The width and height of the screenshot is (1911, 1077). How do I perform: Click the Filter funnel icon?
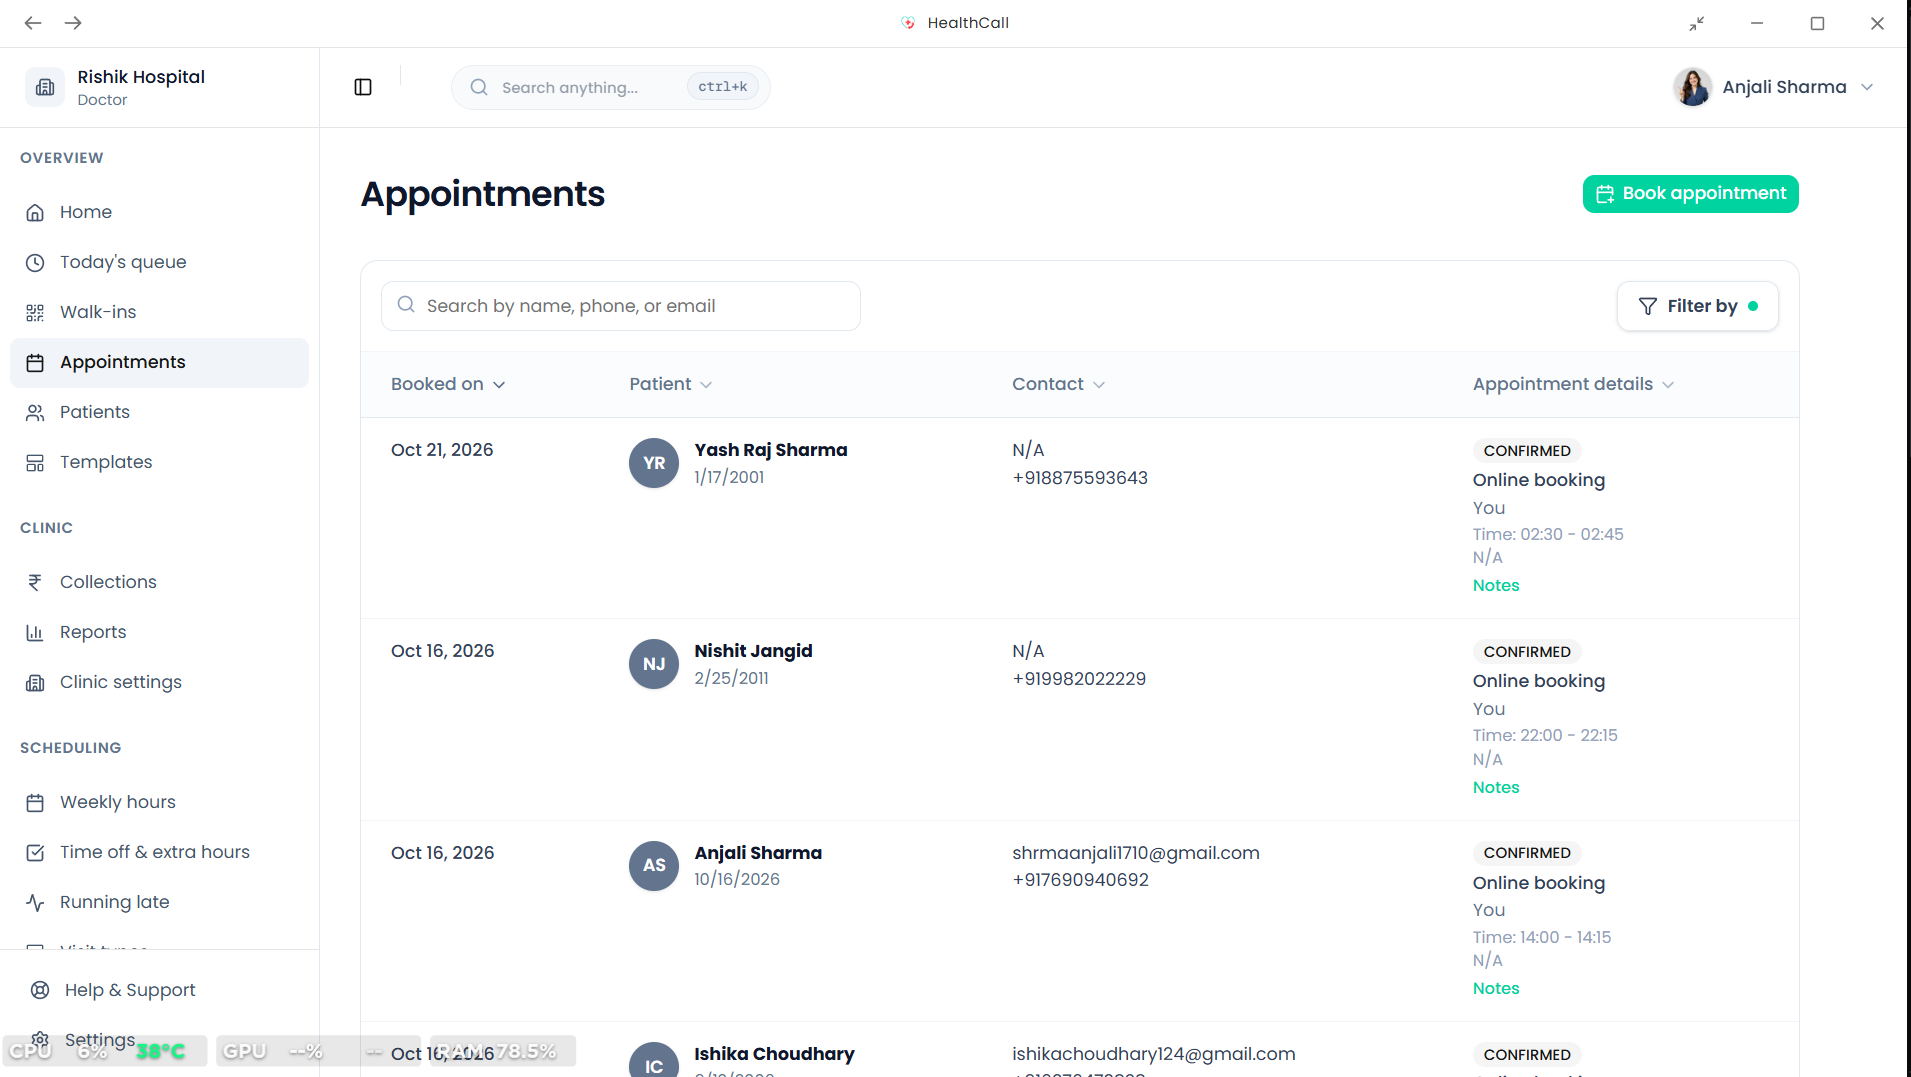(x=1648, y=306)
